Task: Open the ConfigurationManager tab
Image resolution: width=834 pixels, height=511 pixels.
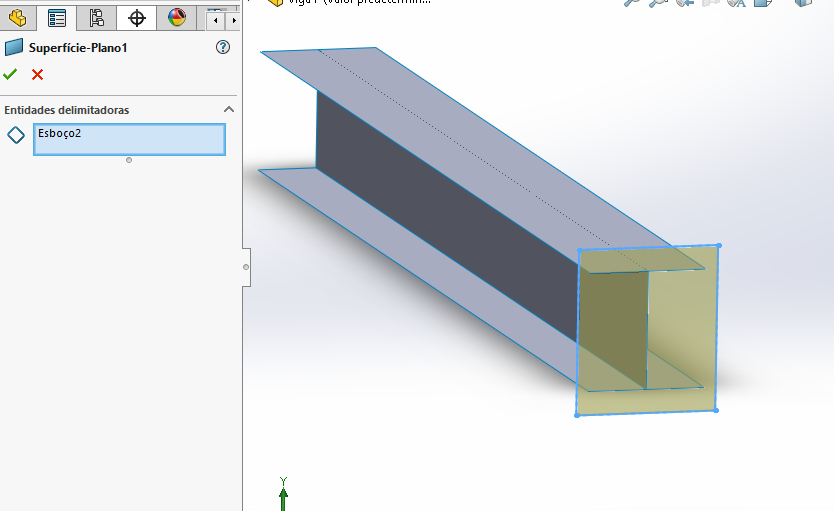Action: coord(96,18)
